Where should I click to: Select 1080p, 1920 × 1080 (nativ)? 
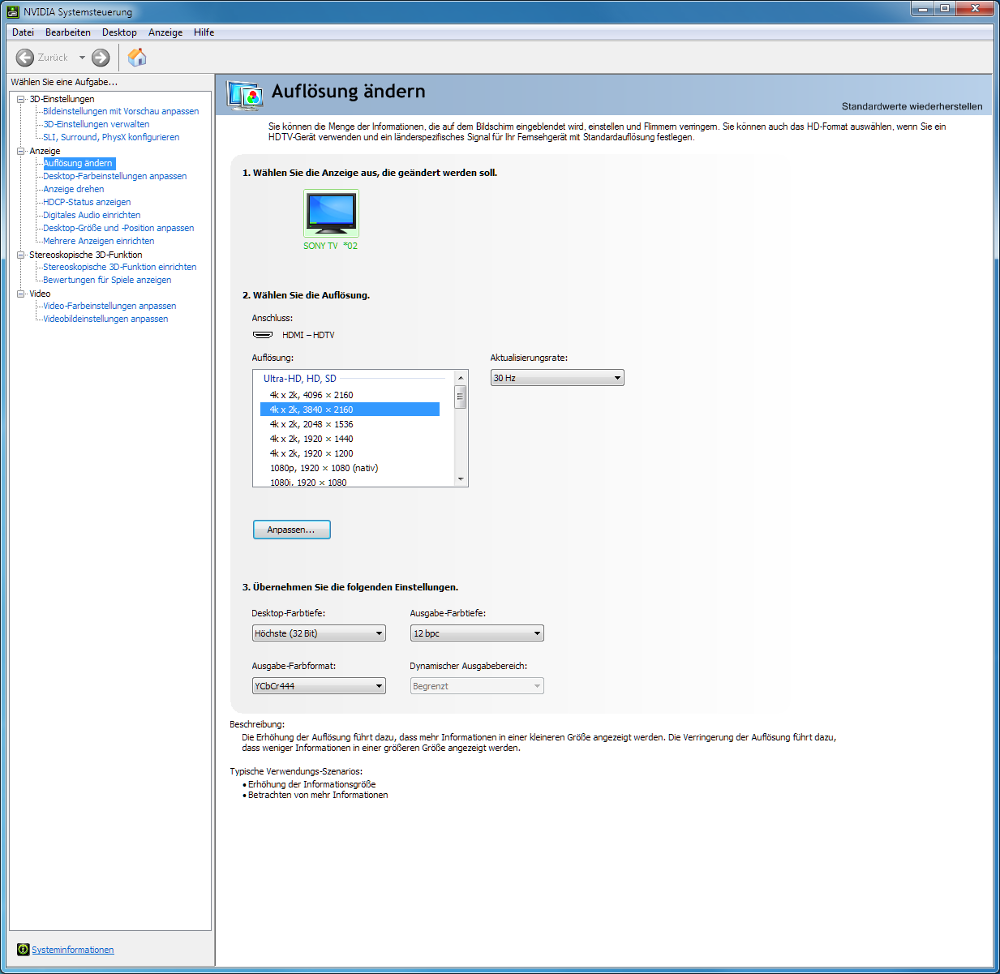pos(349,468)
